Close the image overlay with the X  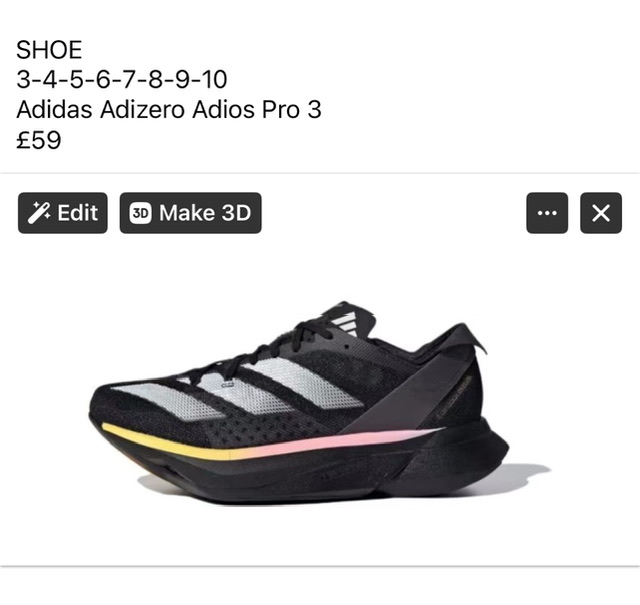coord(600,213)
